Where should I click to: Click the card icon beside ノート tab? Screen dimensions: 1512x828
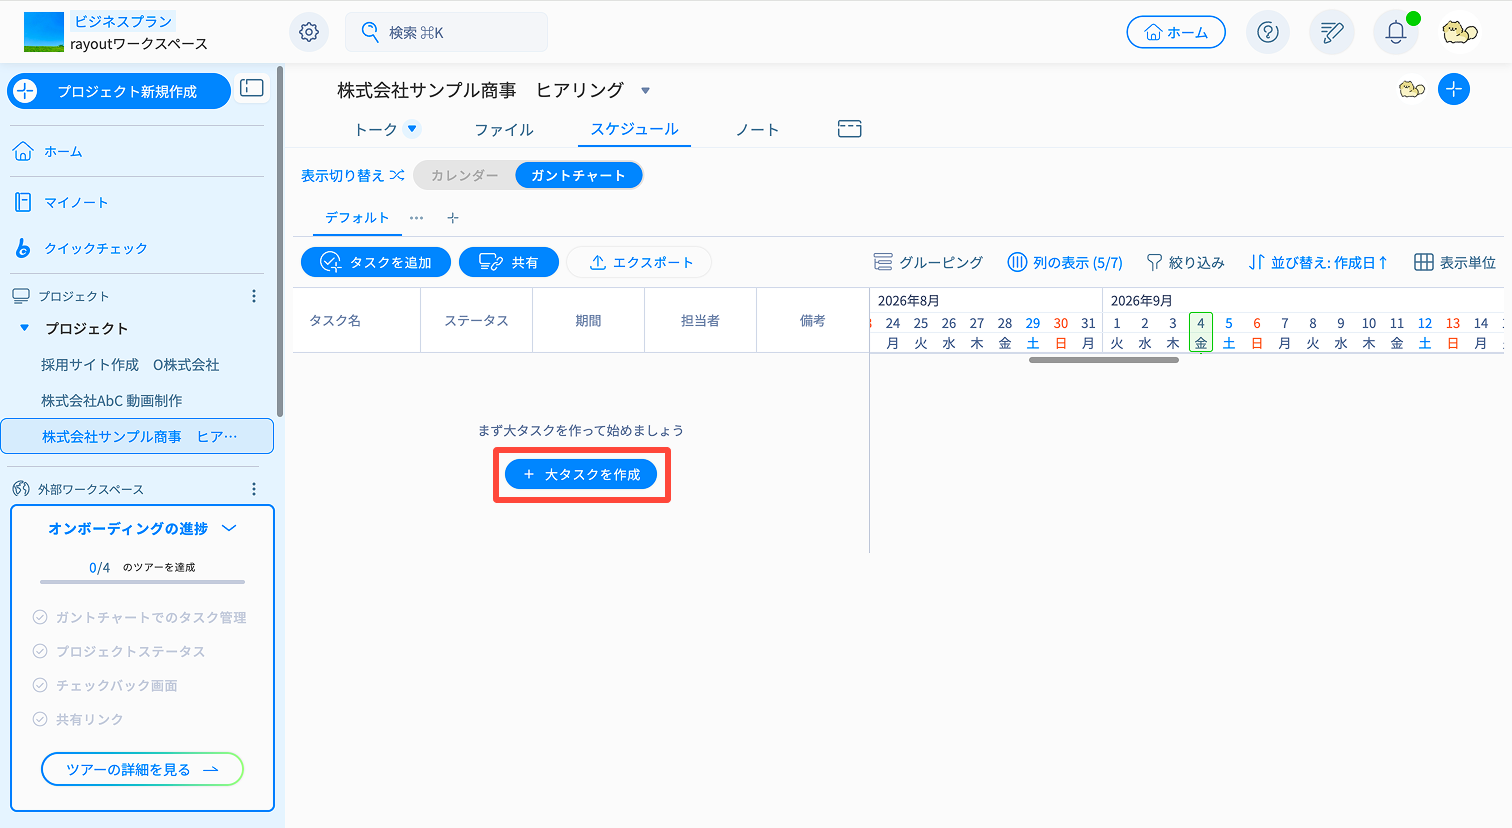(850, 129)
